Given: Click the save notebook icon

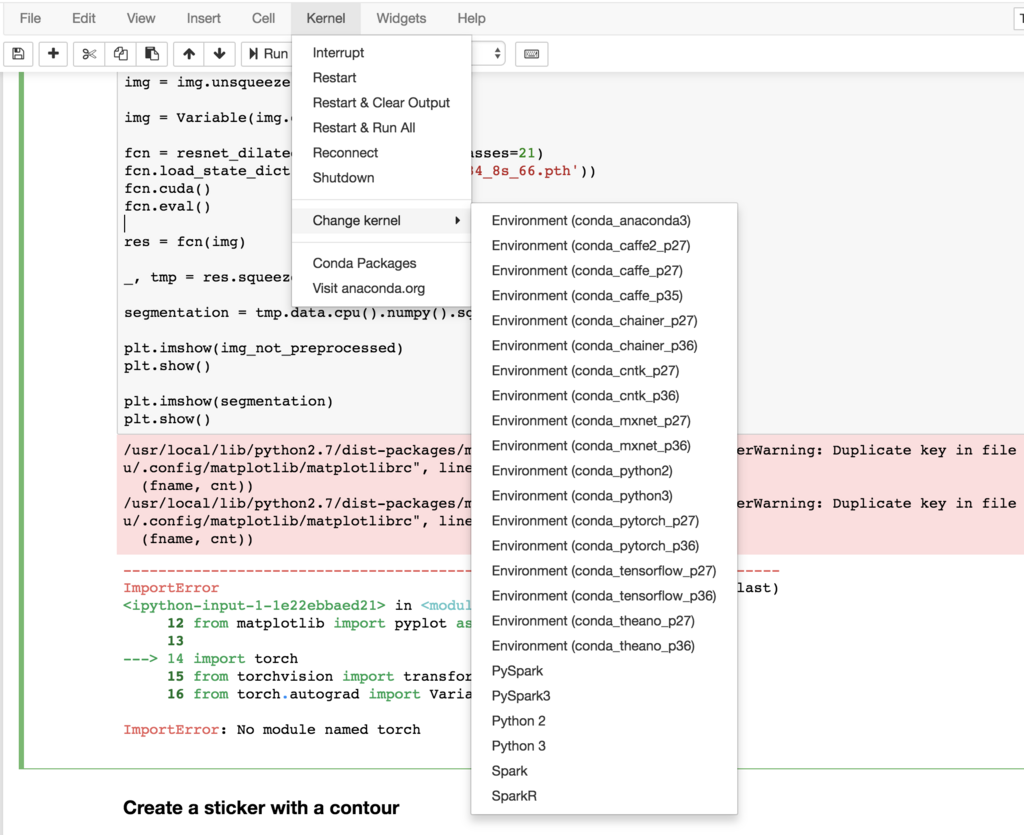Looking at the screenshot, I should pyautogui.click(x=18, y=54).
